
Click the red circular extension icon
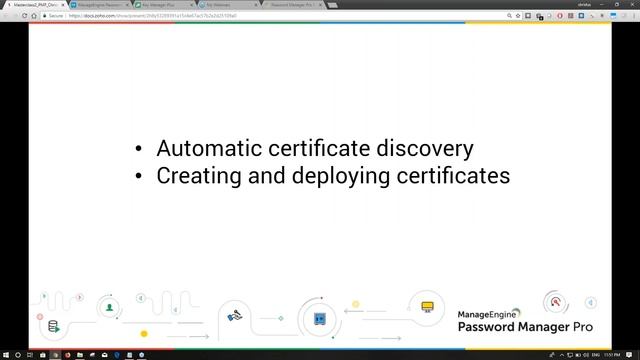(x=560, y=16)
